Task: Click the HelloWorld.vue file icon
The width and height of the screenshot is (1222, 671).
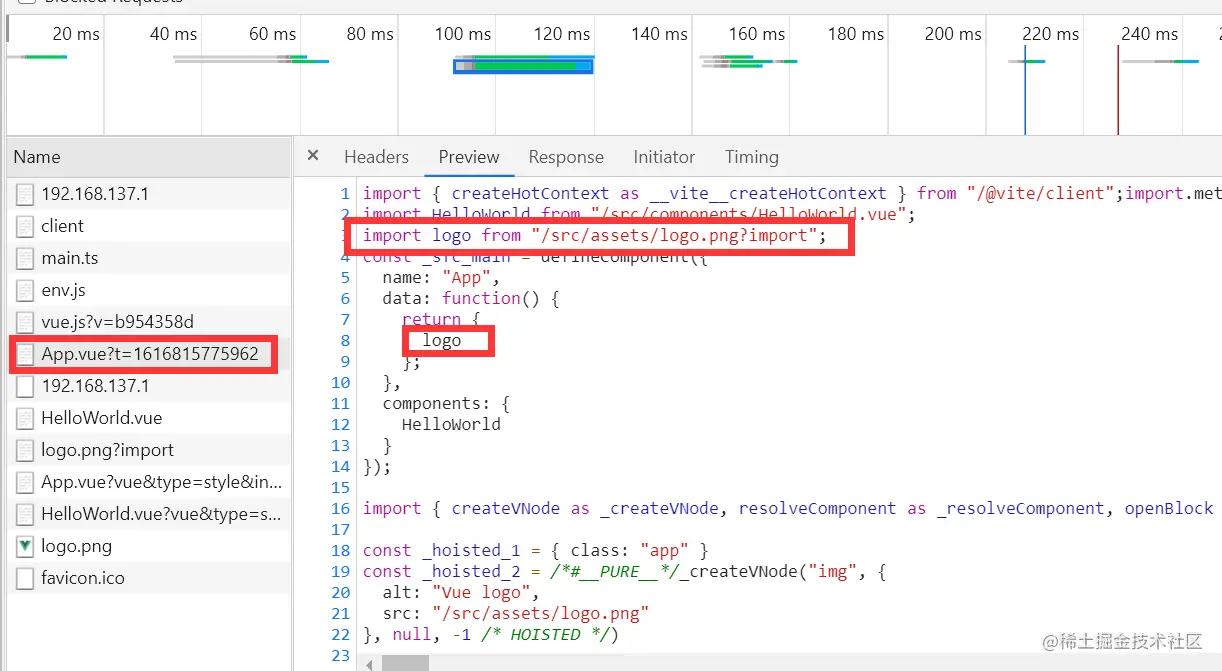Action: tap(24, 418)
